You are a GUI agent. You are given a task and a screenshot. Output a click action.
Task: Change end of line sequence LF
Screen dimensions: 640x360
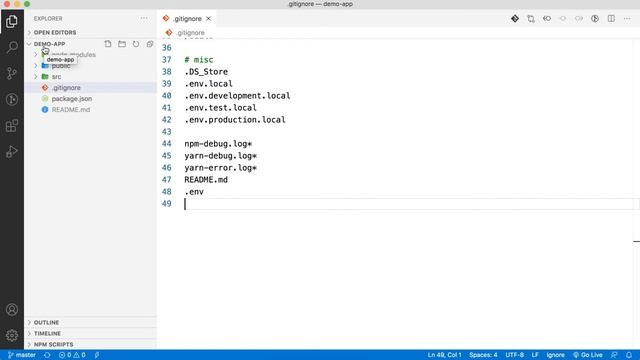point(535,355)
